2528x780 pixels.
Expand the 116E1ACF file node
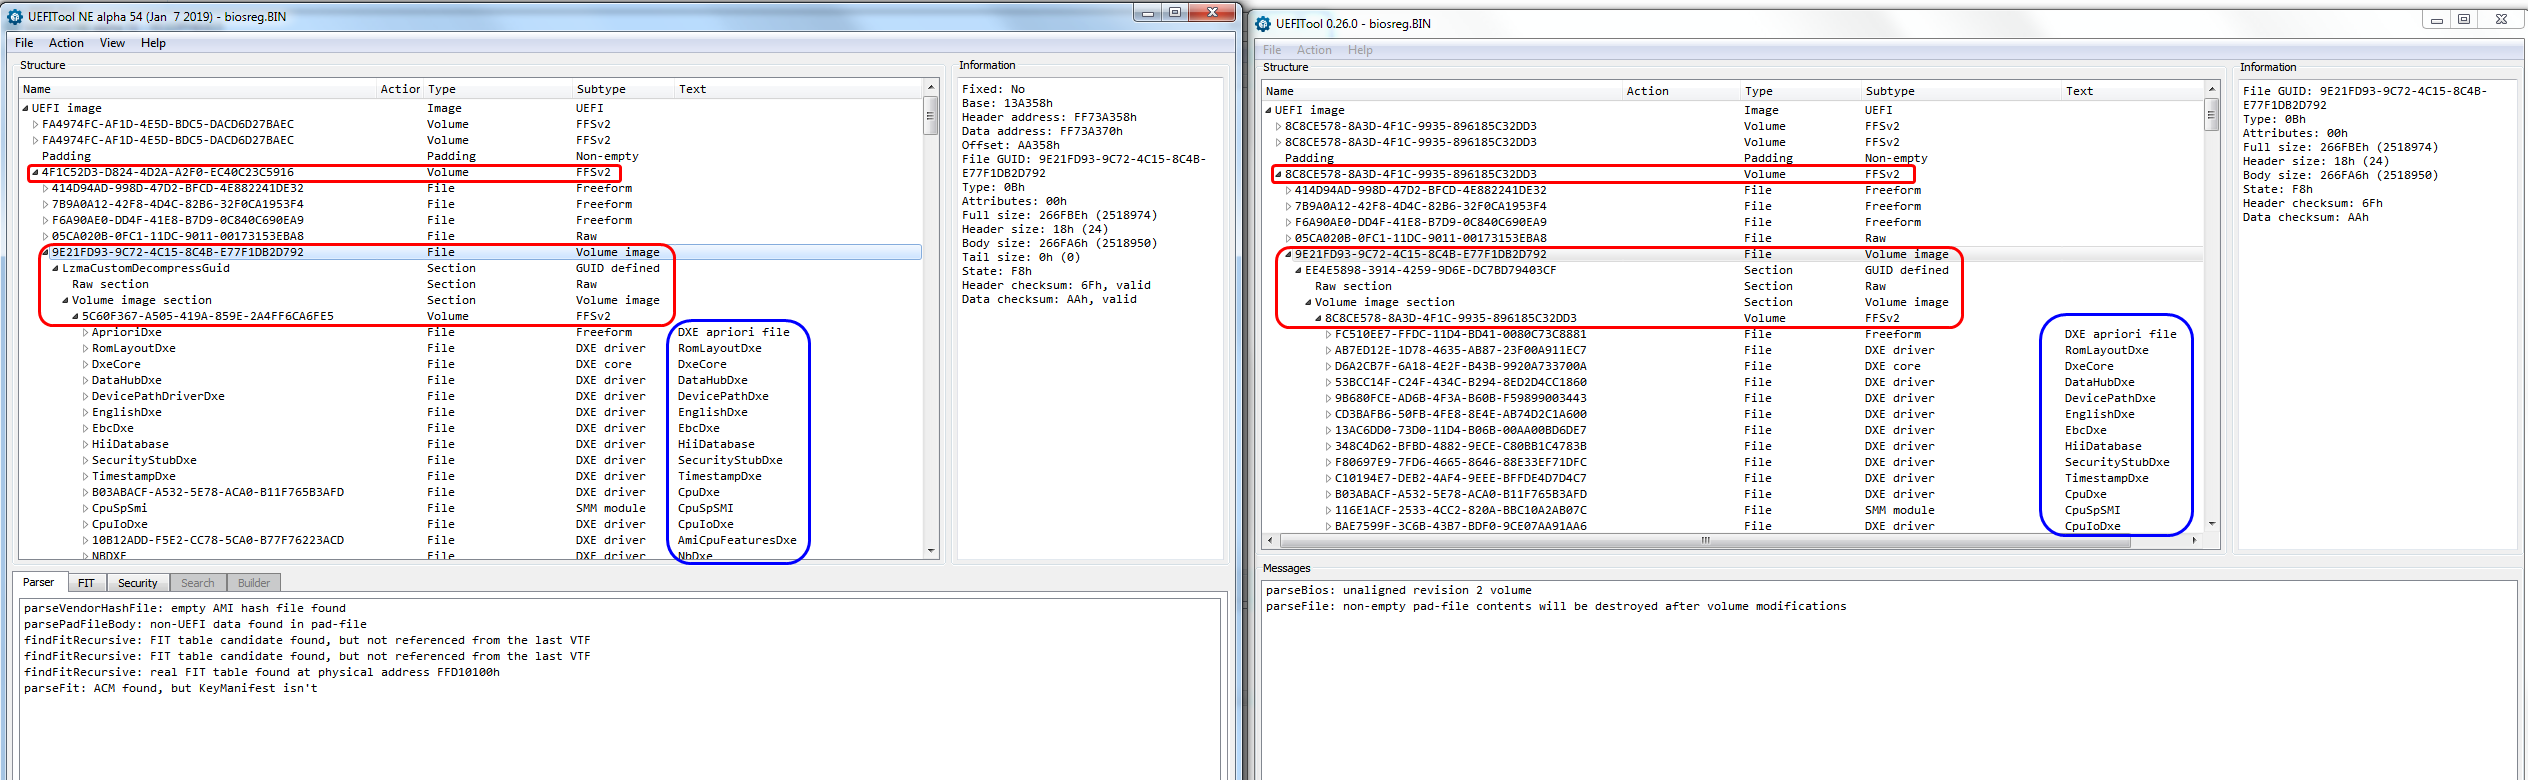click(1328, 510)
